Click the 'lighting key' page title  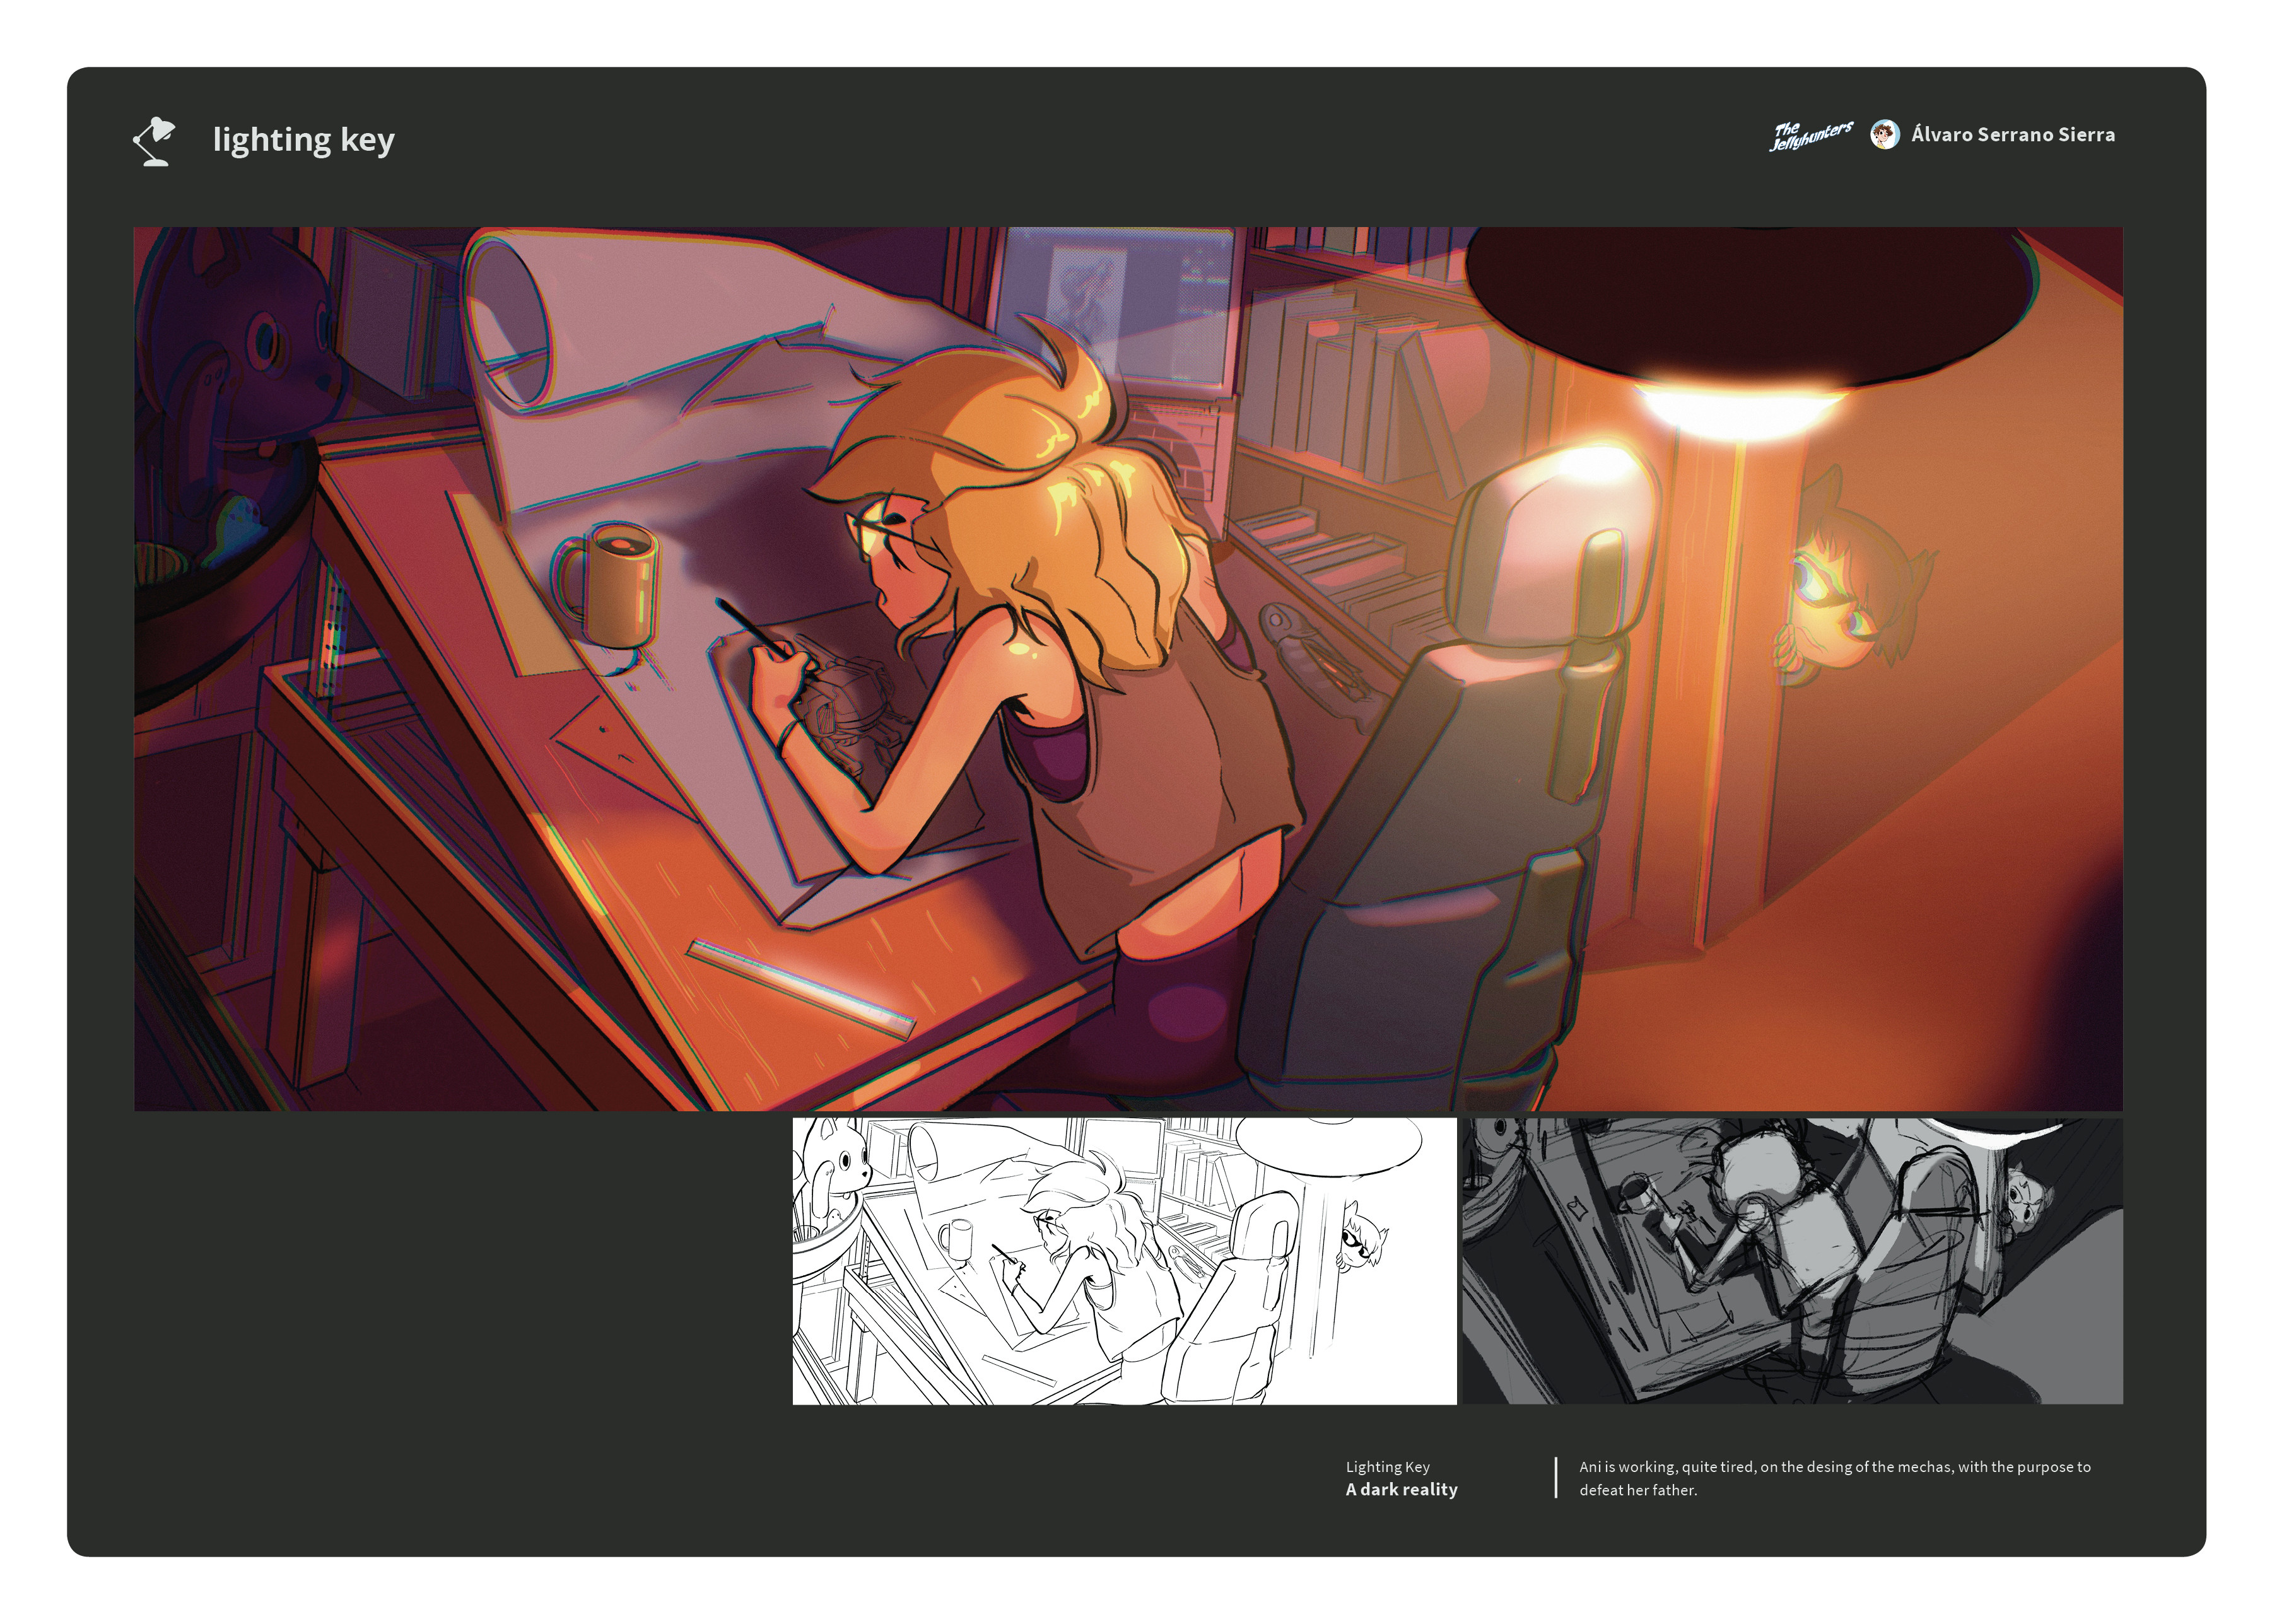tap(303, 139)
